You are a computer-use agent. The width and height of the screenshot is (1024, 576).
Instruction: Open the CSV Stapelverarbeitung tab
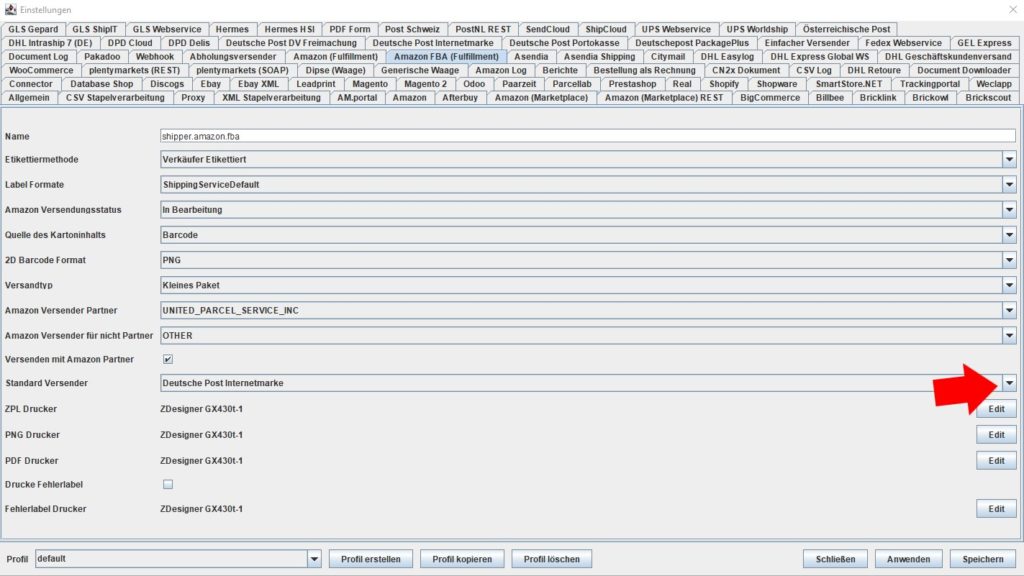[115, 98]
